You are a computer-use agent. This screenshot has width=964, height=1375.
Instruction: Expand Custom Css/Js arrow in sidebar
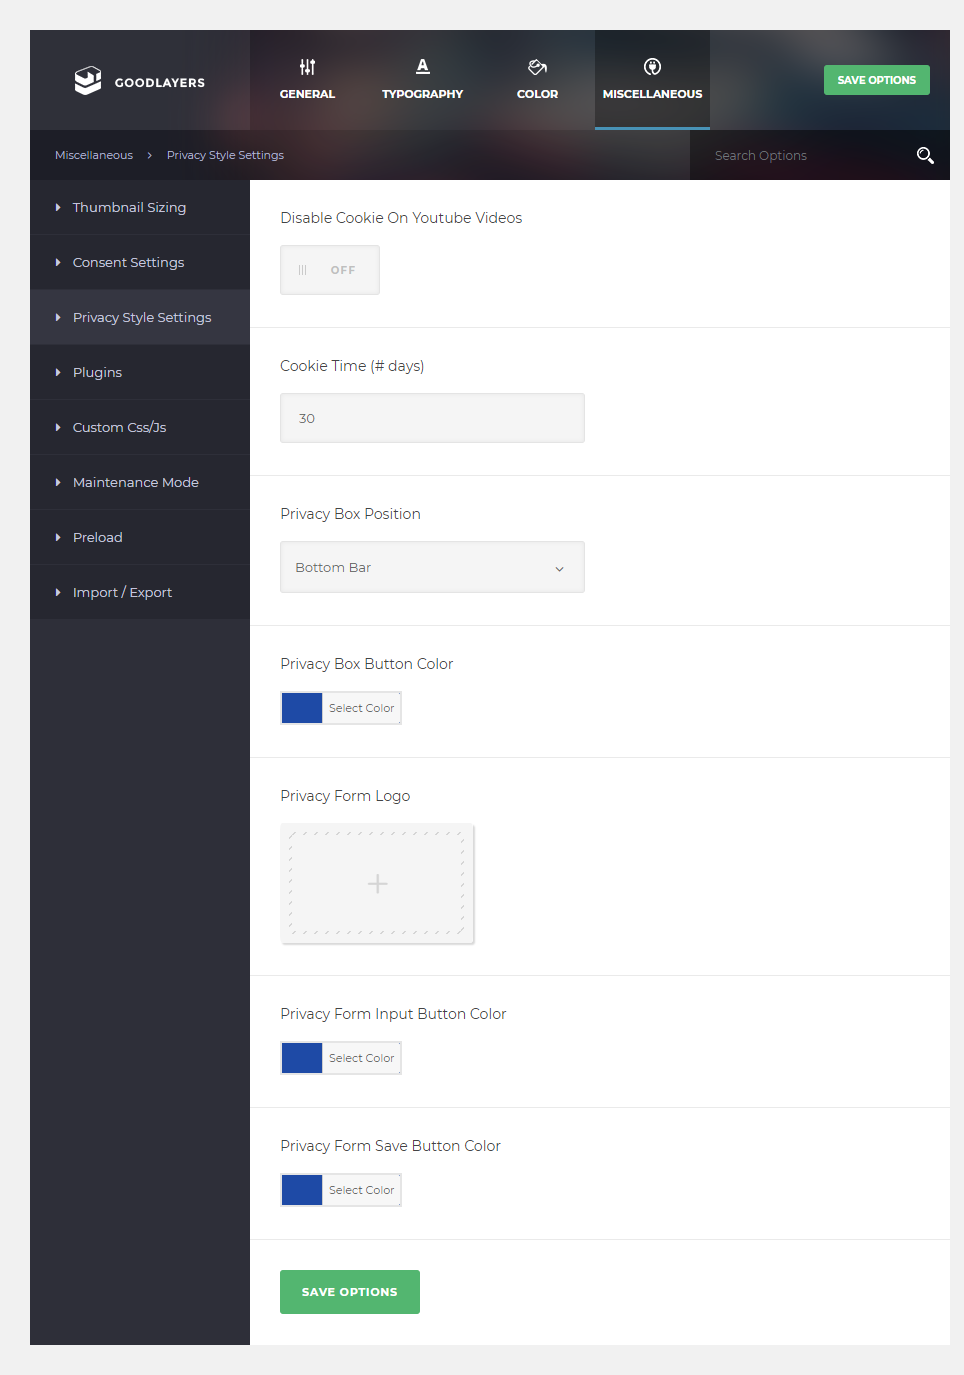[x=58, y=427]
